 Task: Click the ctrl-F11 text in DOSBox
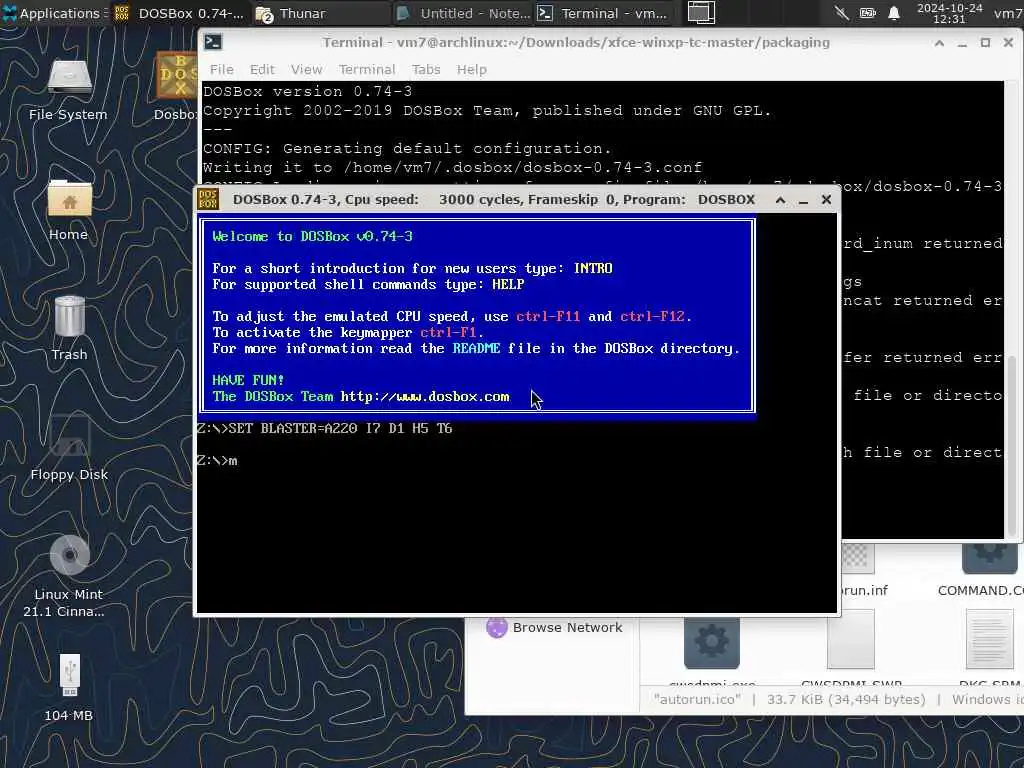tap(548, 316)
